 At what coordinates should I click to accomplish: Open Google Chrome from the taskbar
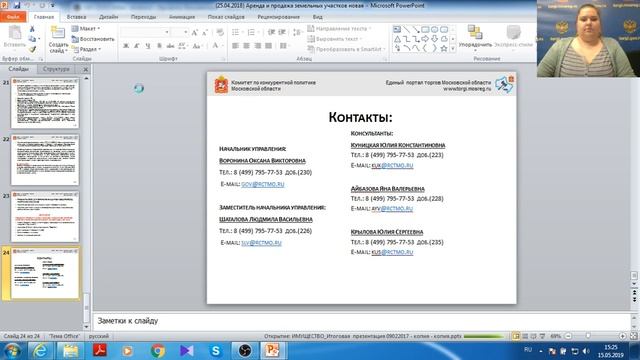point(158,351)
